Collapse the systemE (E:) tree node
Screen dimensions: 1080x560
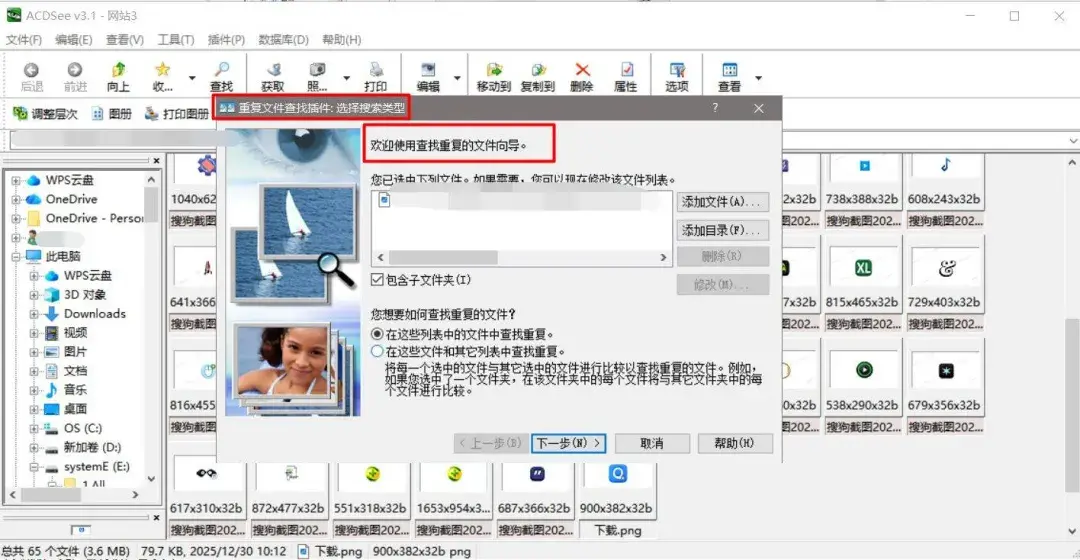pos(34,466)
